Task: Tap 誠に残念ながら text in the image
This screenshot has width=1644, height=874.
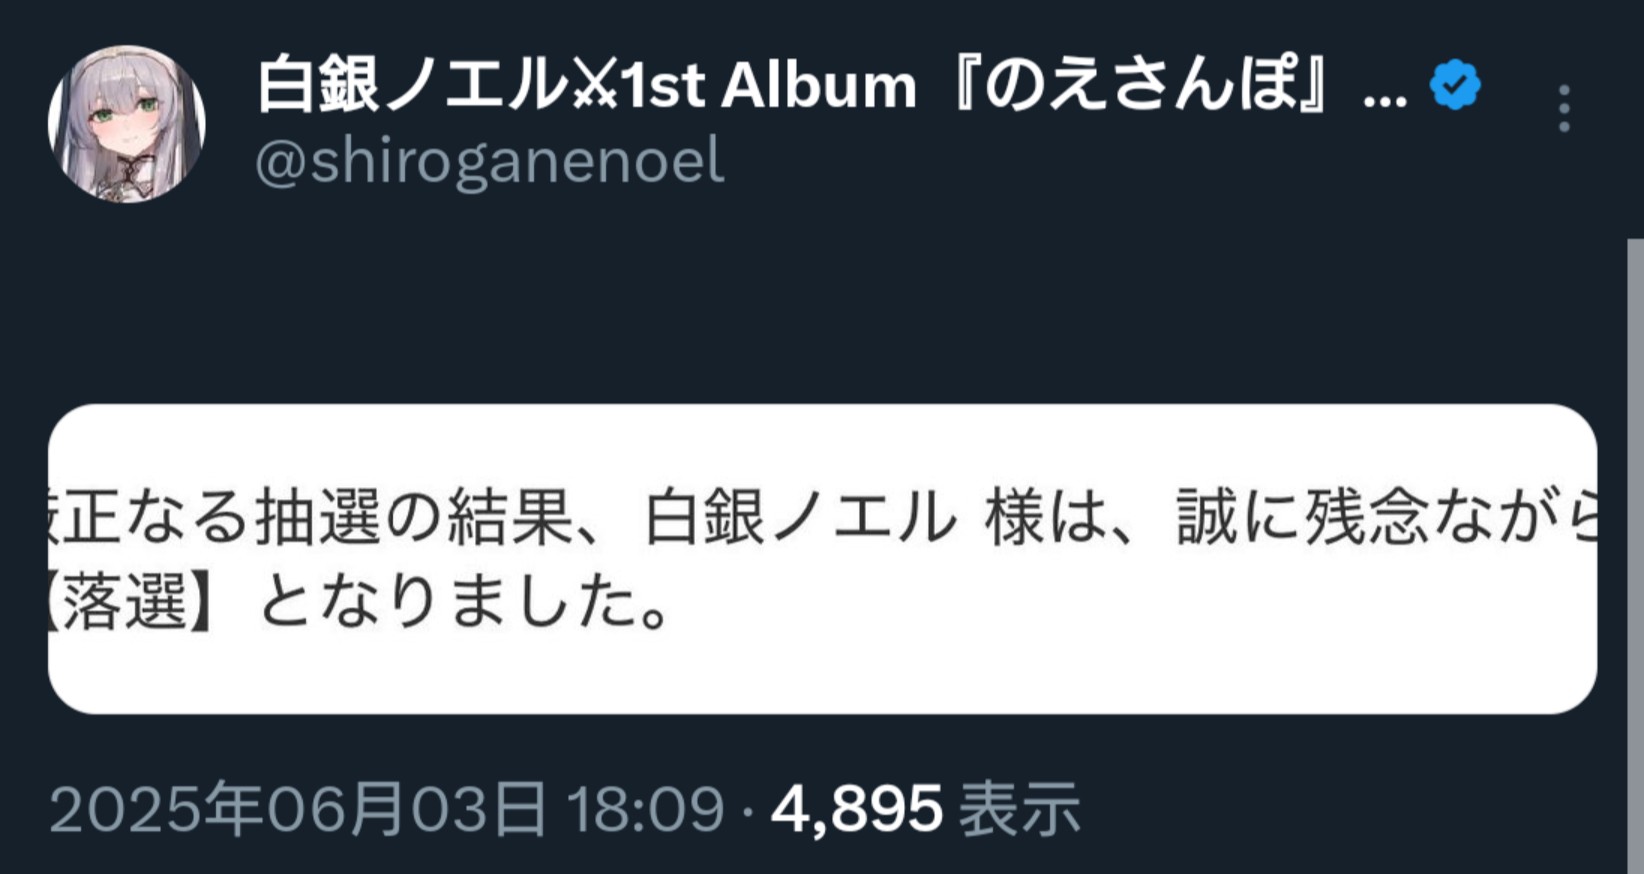Action: (x=1386, y=517)
